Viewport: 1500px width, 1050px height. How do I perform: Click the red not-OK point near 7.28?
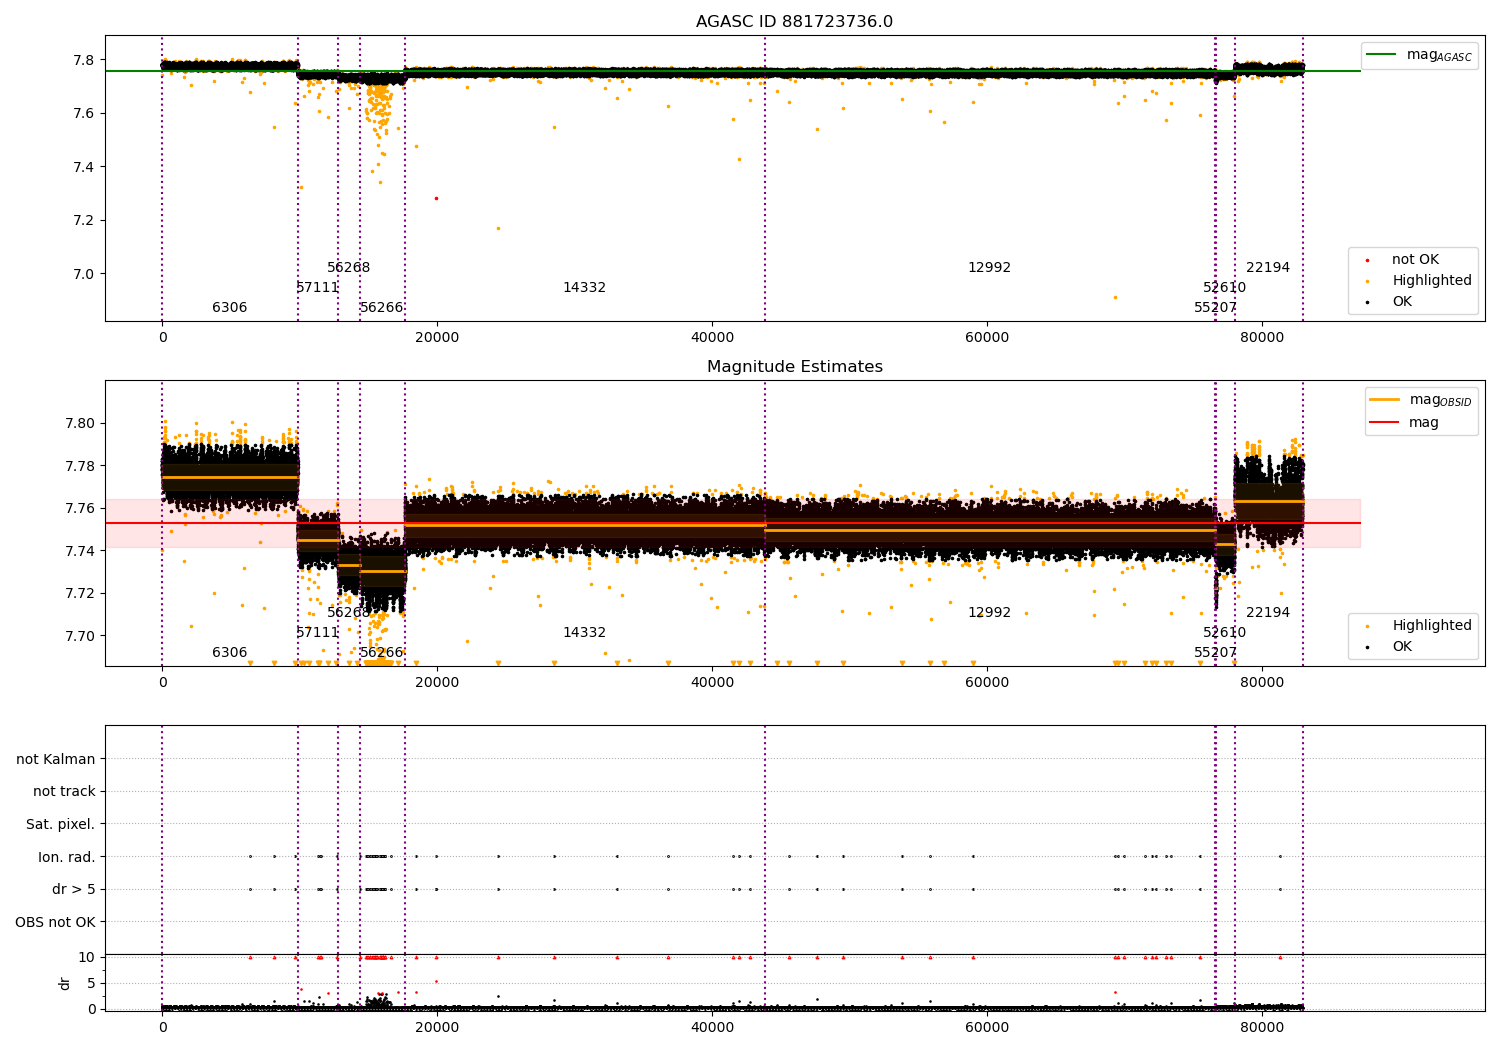[436, 198]
